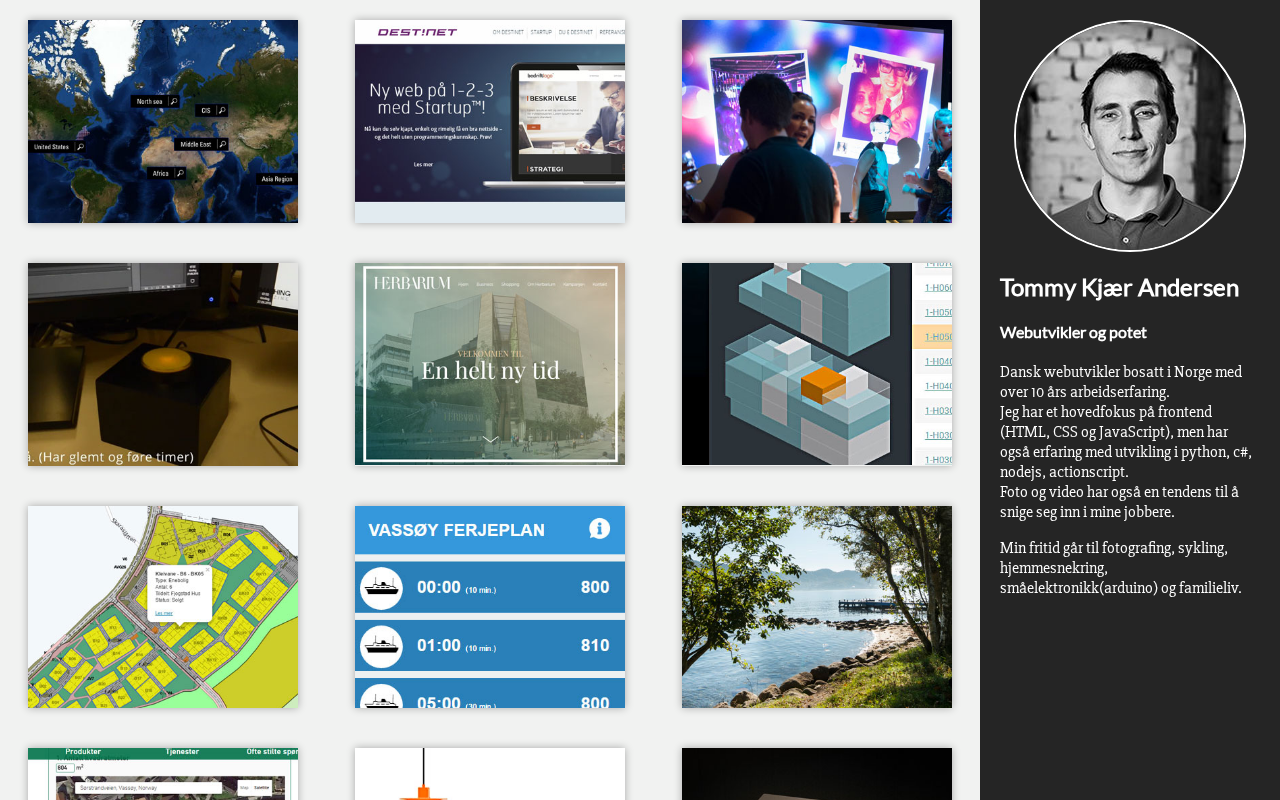
Task: Open the yellow-green property plot map thumbnail
Action: [163, 607]
